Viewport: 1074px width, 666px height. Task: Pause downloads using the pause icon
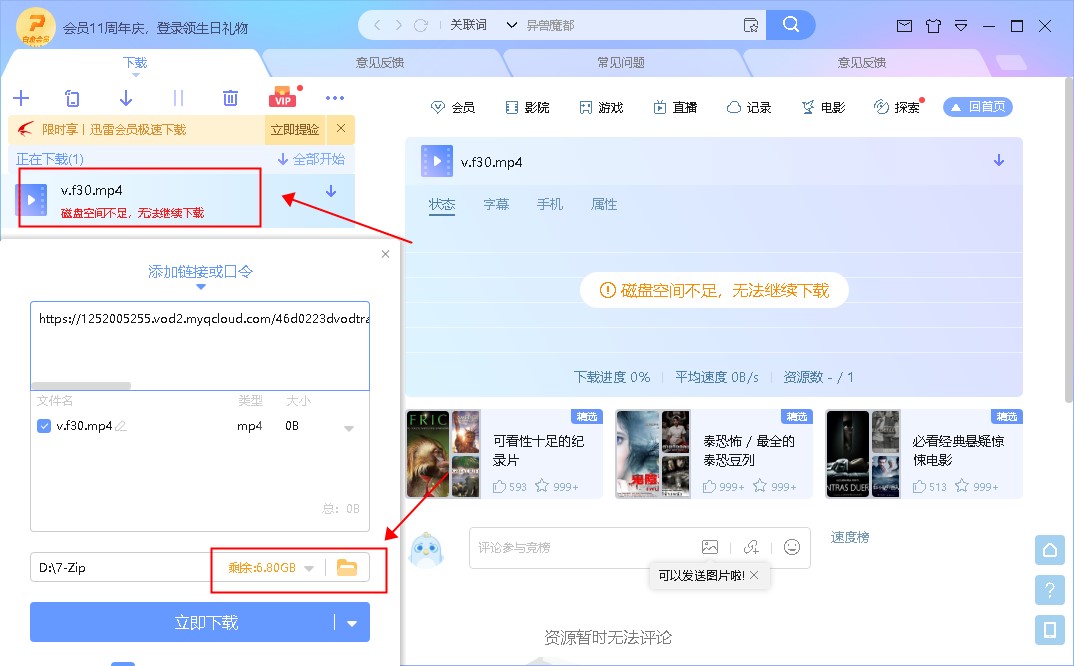click(178, 98)
